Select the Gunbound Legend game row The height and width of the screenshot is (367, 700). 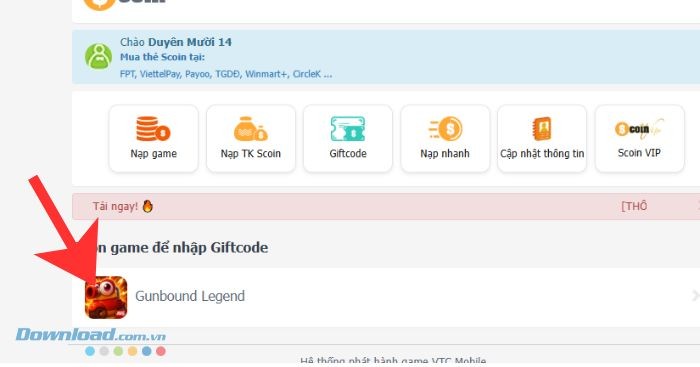point(386,297)
